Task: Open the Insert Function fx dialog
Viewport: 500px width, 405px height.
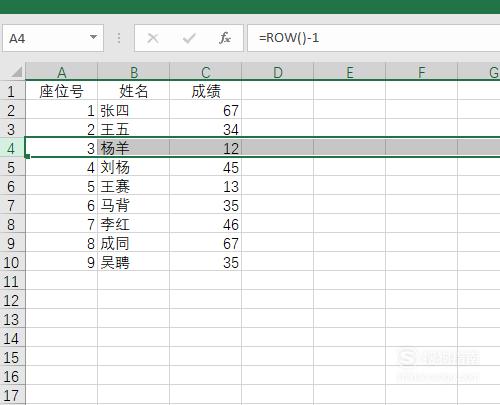Action: (225, 38)
